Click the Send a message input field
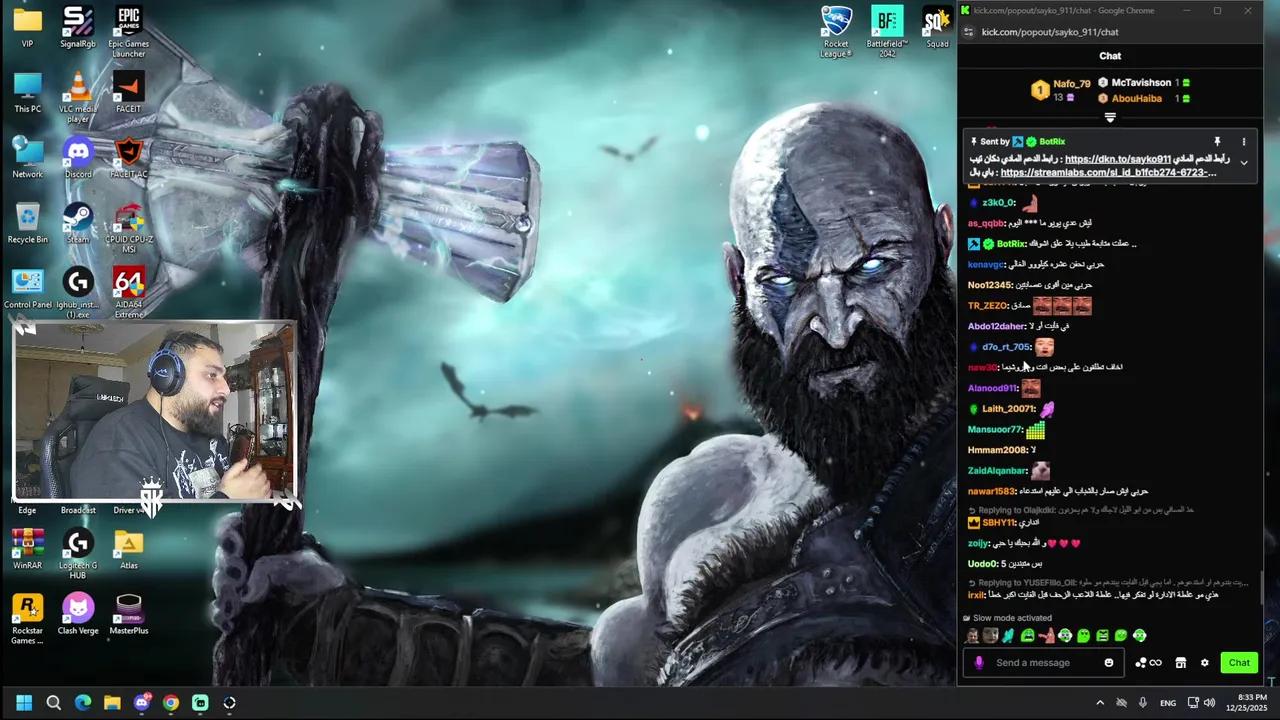Viewport: 1280px width, 720px height. 1033,662
